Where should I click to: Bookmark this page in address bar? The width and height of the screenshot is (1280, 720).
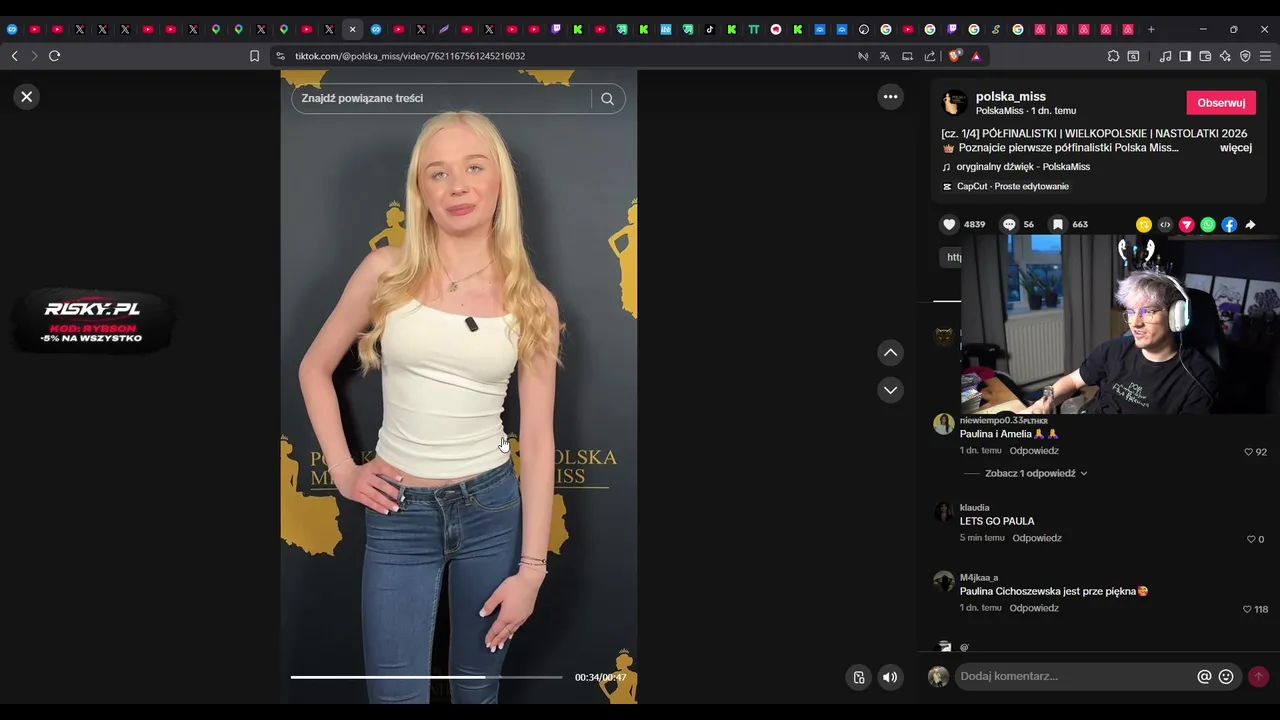(254, 56)
